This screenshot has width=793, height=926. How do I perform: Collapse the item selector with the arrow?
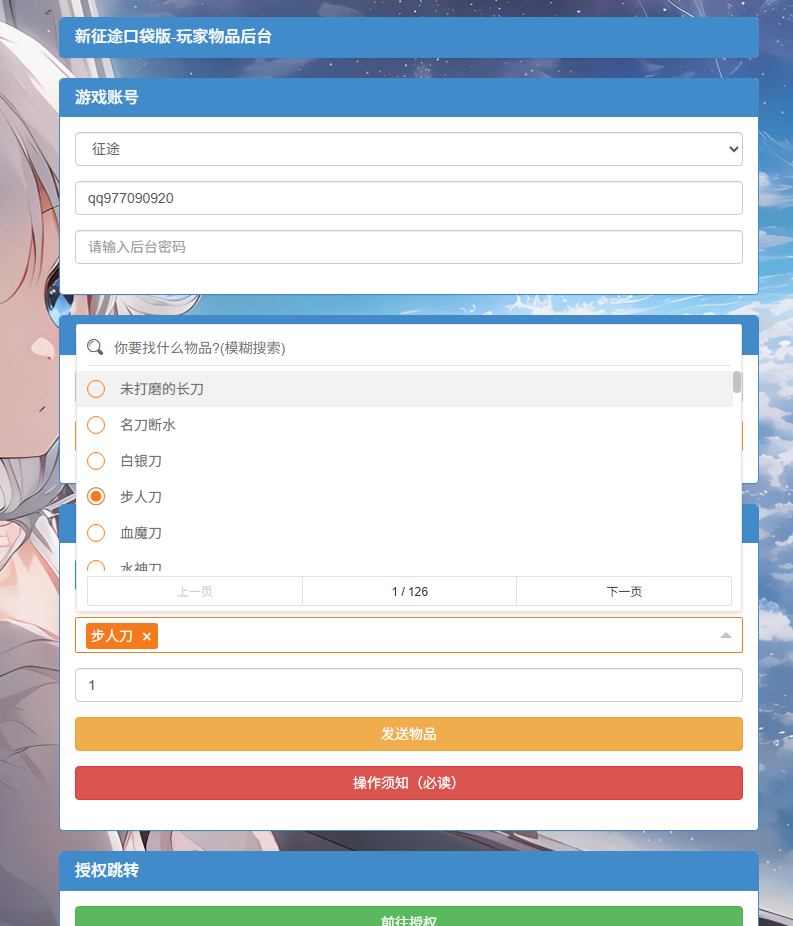[x=726, y=635]
